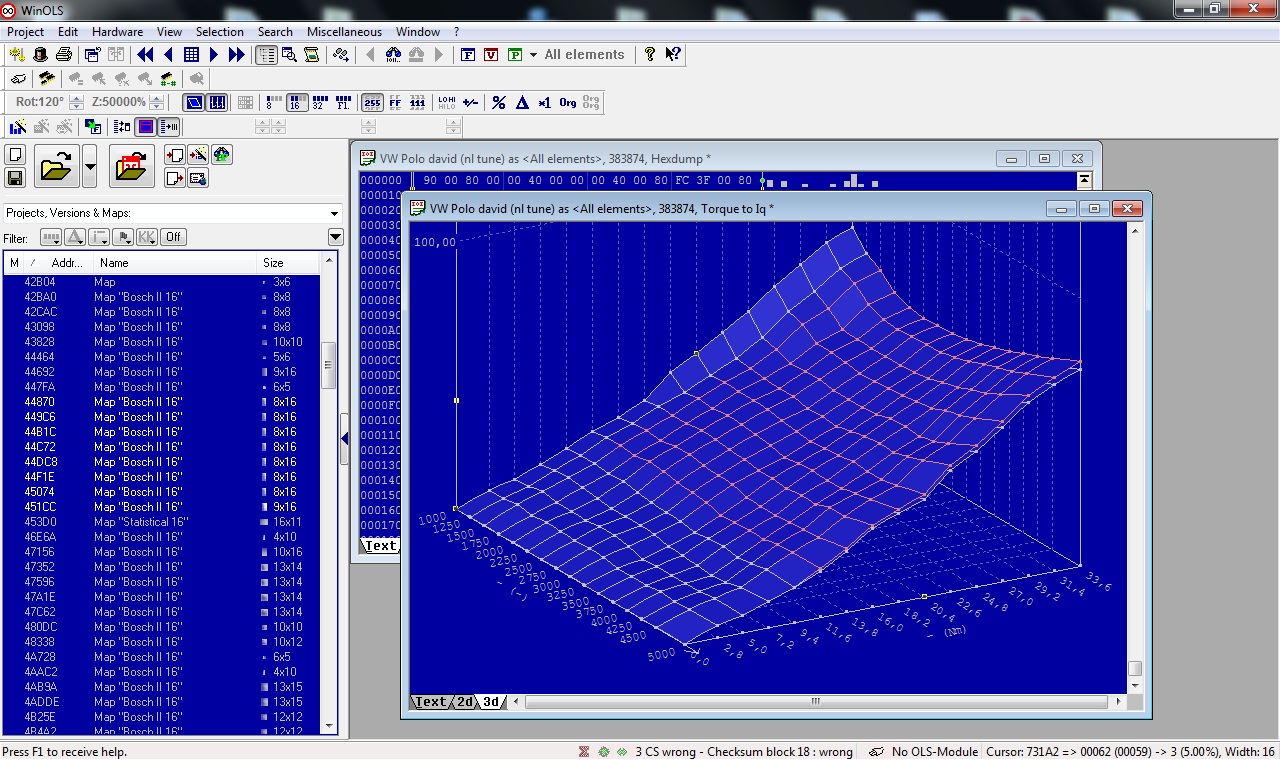Screen dimensions: 1280x760
Task: Select the Statistical 16 map at 453D0
Action: 141,522
